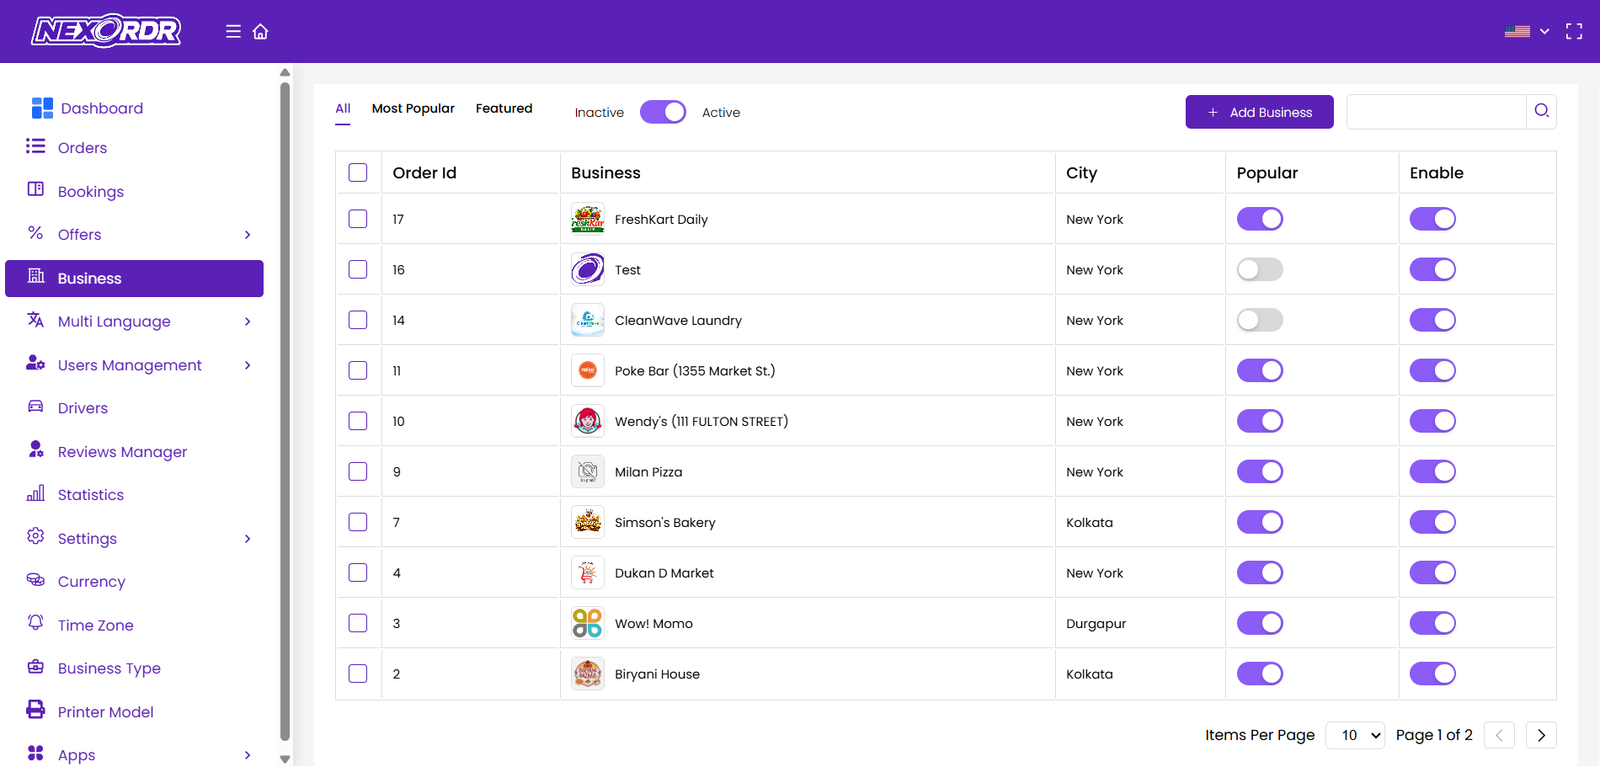The image size is (1600, 766).
Task: Sort by the Order Id column header
Action: tap(424, 172)
